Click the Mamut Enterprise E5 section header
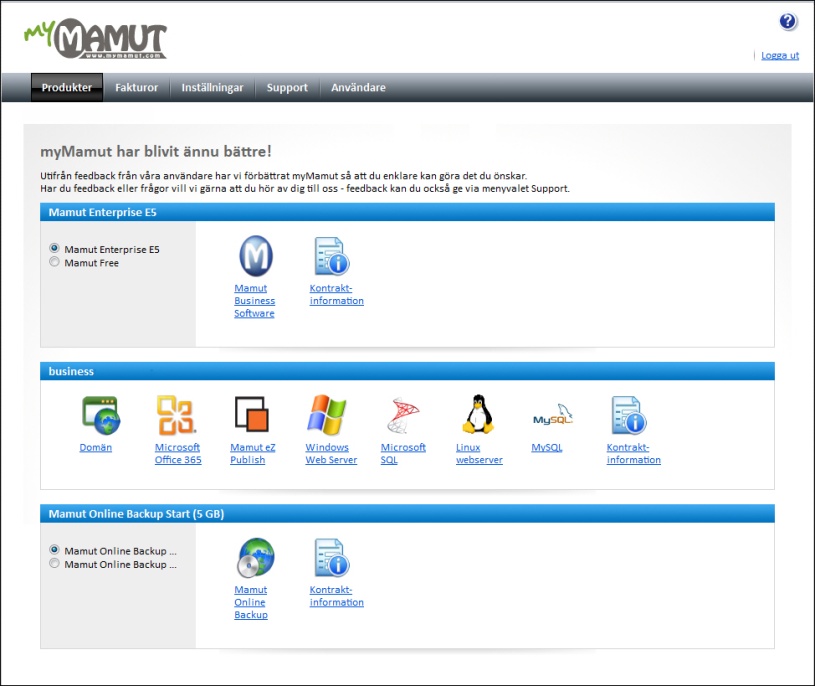This screenshot has height=686, width=815. [x=407, y=212]
